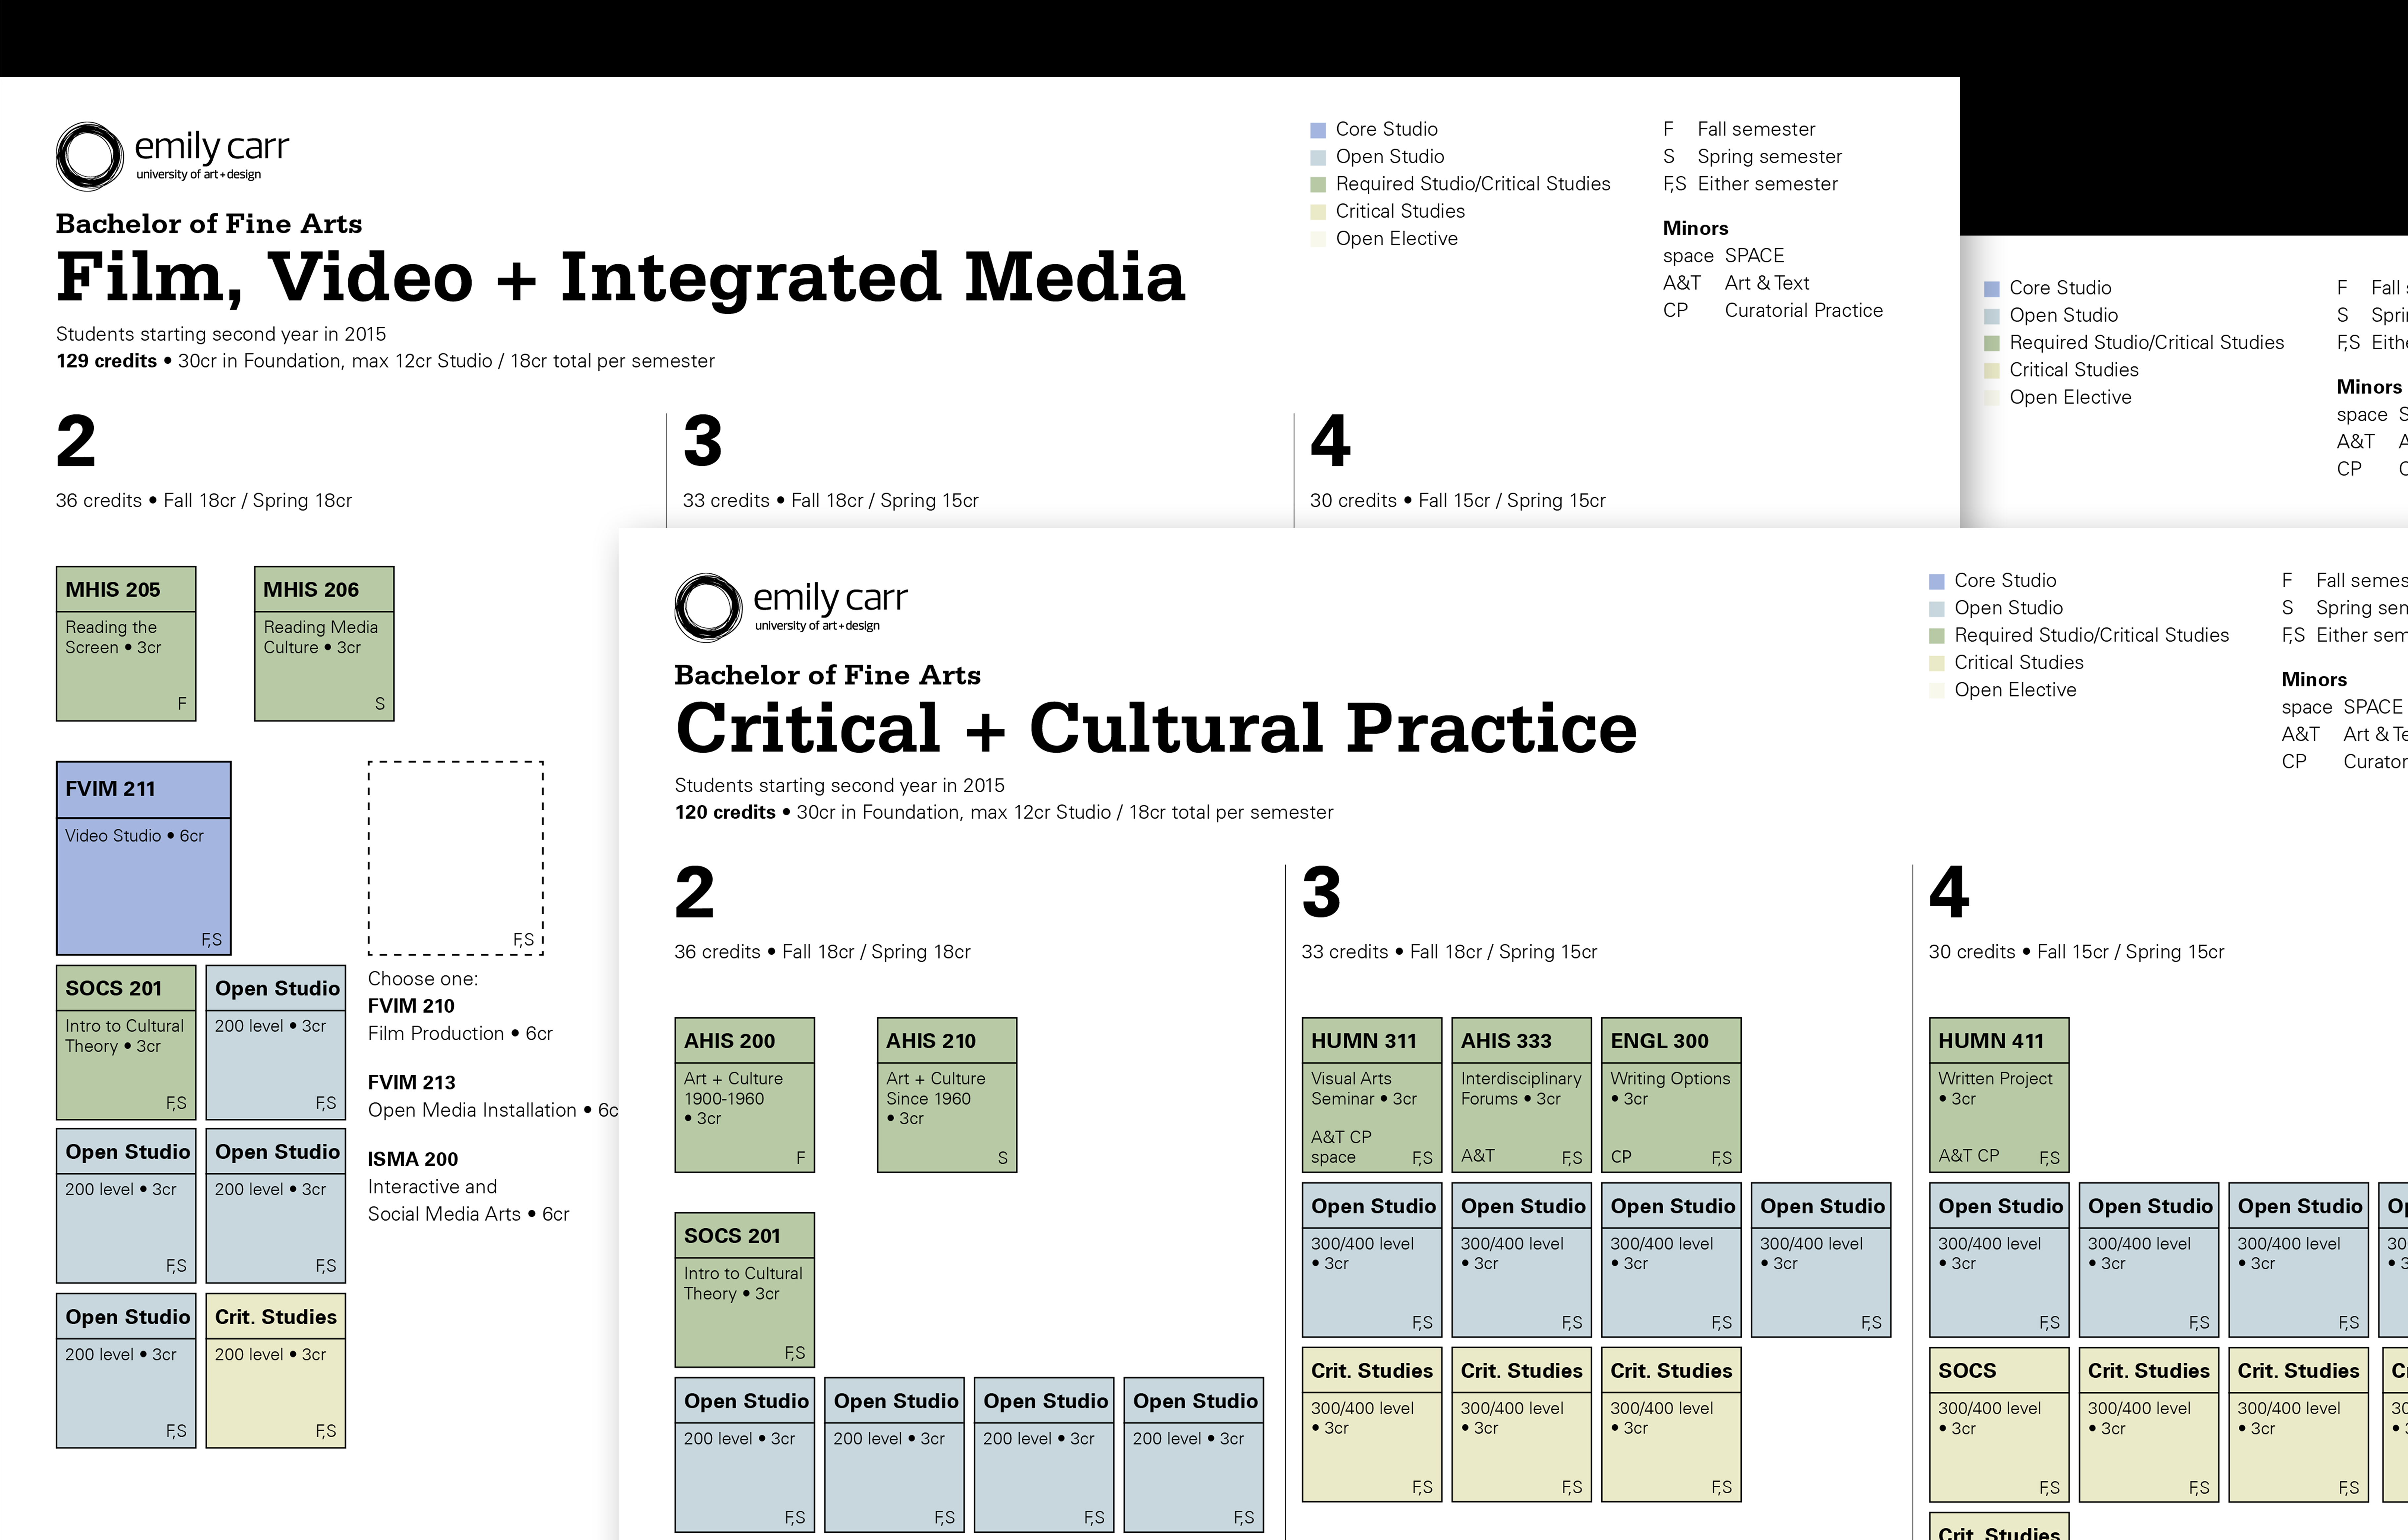Click SOCS 201 on the Critical + Cultural Practice sheet
This screenshot has width=2408, height=1540.
(745, 1290)
